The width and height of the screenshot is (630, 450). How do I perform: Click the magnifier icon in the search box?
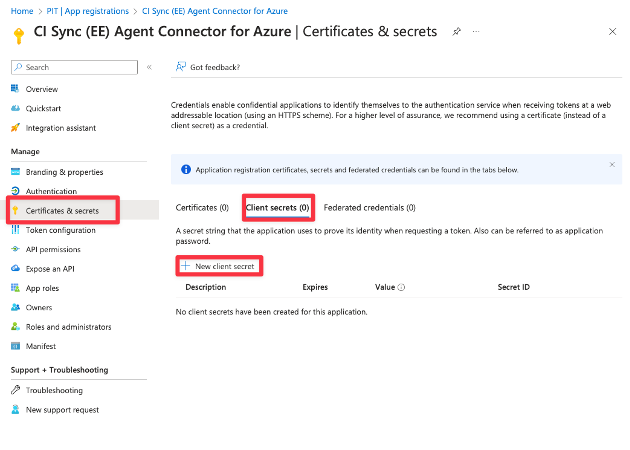click(18, 67)
